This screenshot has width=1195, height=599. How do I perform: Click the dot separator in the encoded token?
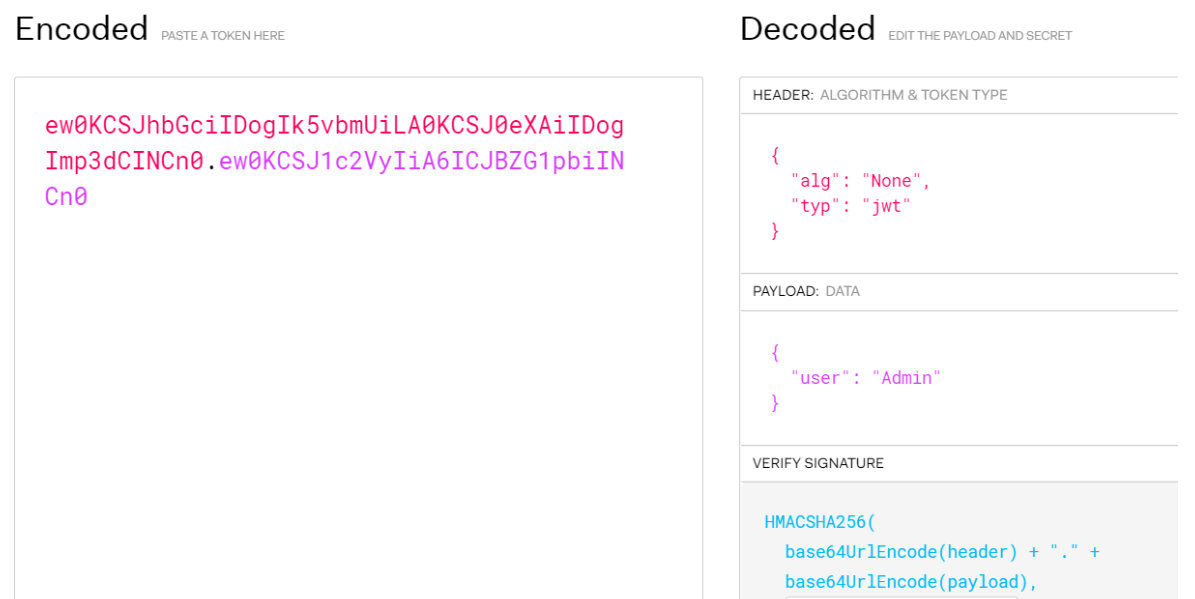211,162
